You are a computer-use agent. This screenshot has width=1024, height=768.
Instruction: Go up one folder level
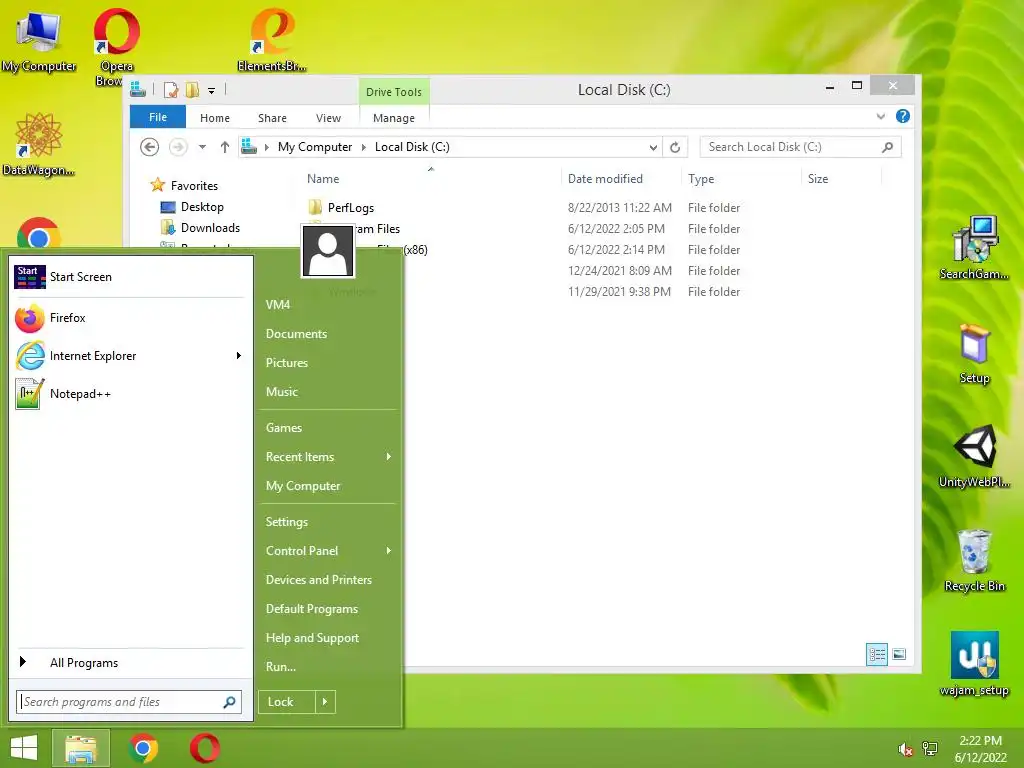click(x=225, y=147)
